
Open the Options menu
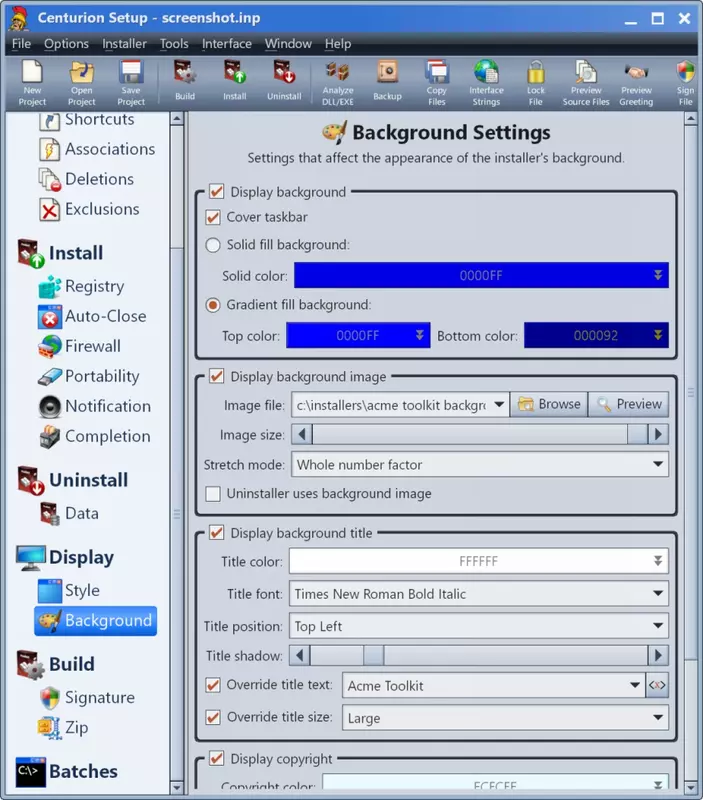[x=66, y=44]
